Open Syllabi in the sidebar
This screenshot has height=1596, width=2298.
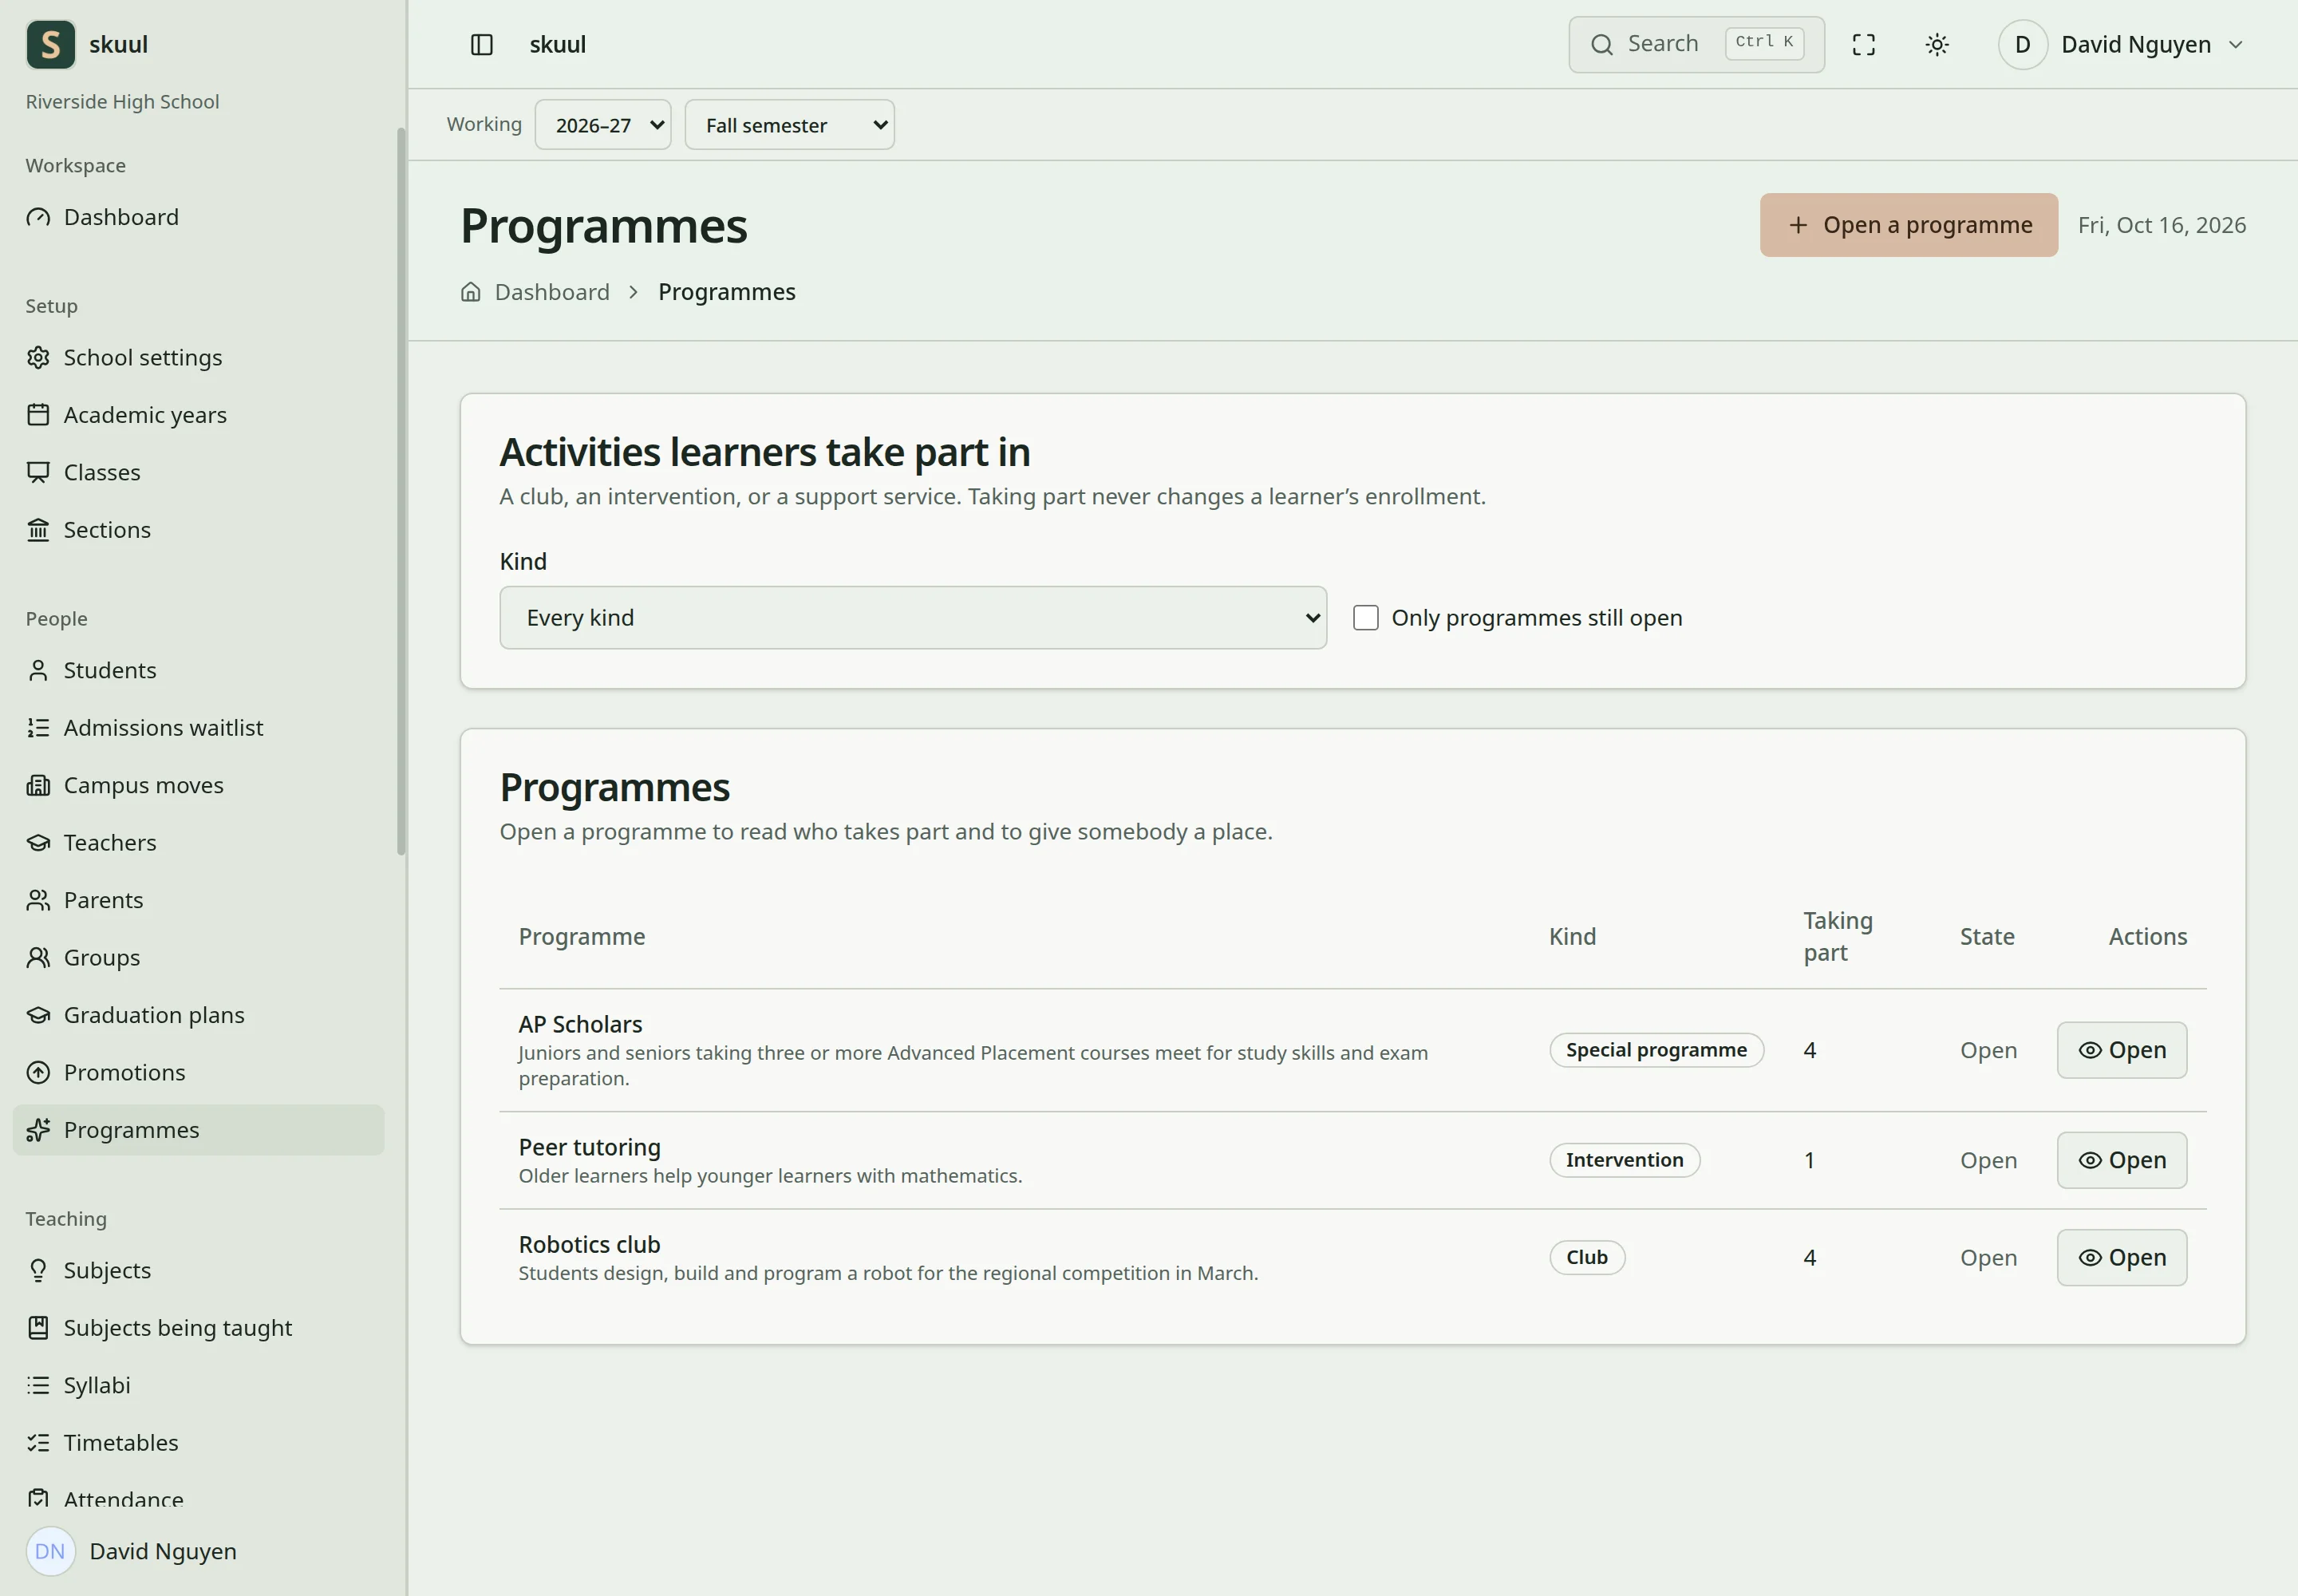(x=199, y=1385)
